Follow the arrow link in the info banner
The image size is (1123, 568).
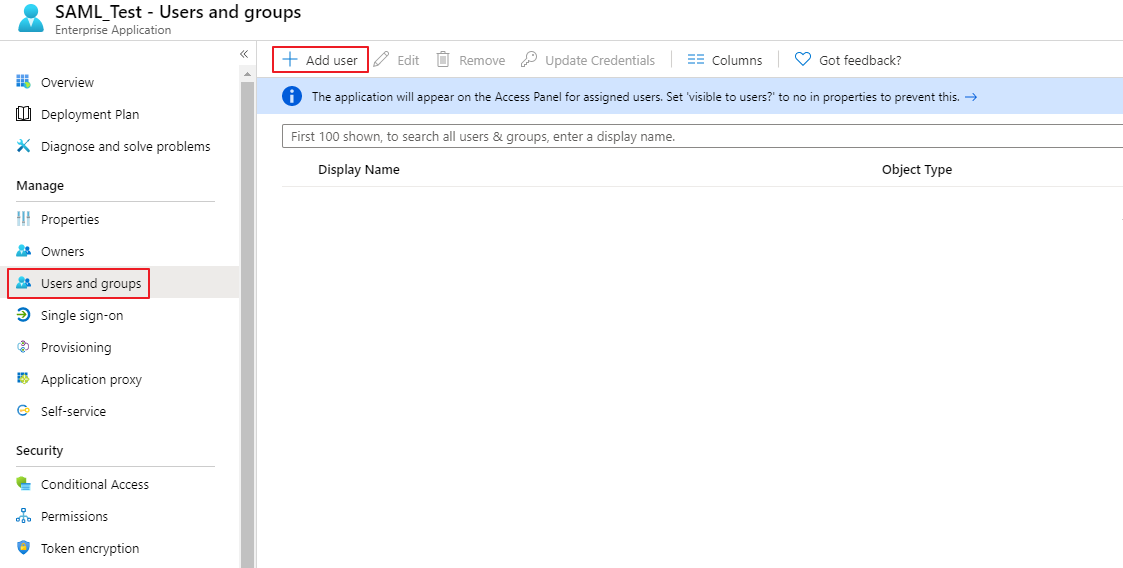pyautogui.click(x=970, y=97)
